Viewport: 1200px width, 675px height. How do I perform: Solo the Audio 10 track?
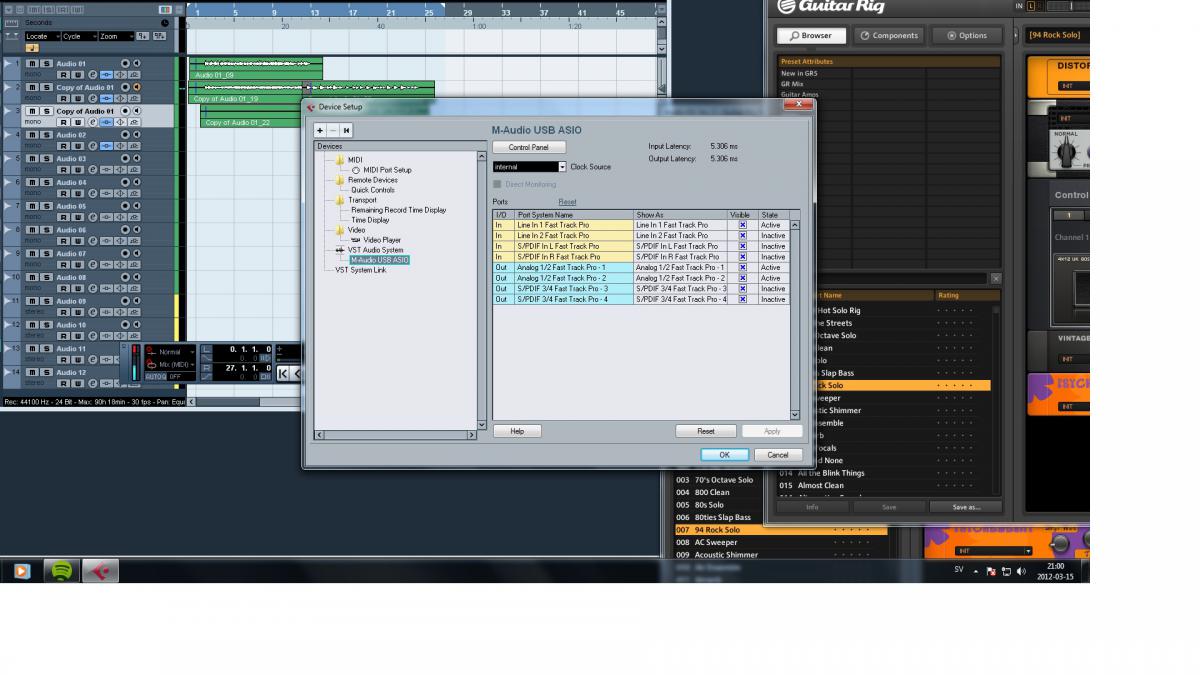(46, 325)
